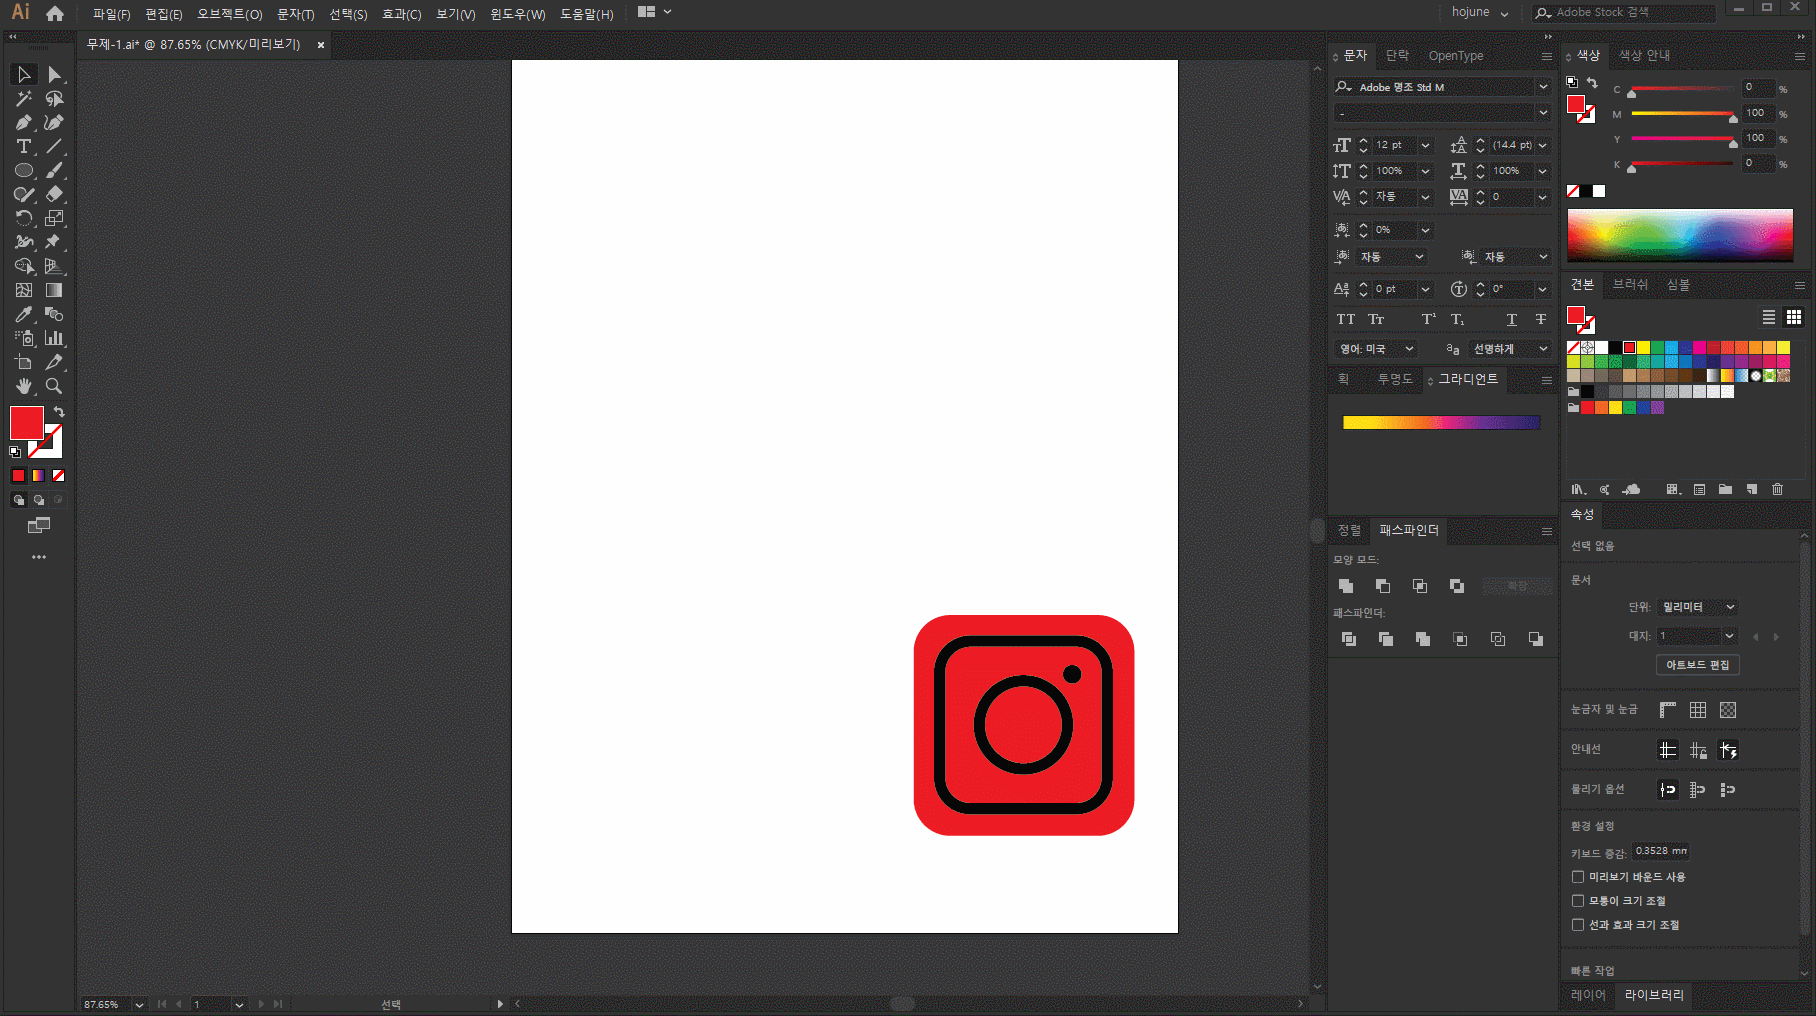The height and width of the screenshot is (1016, 1816).
Task: Select the Rotate tool
Action: pos(24,218)
